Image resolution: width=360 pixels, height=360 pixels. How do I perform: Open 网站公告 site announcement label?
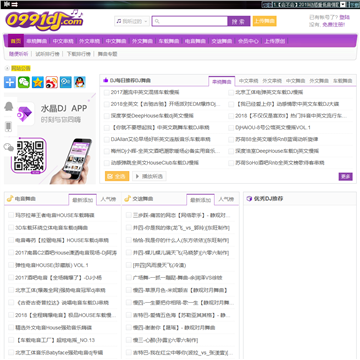pyautogui.click(x=21, y=69)
